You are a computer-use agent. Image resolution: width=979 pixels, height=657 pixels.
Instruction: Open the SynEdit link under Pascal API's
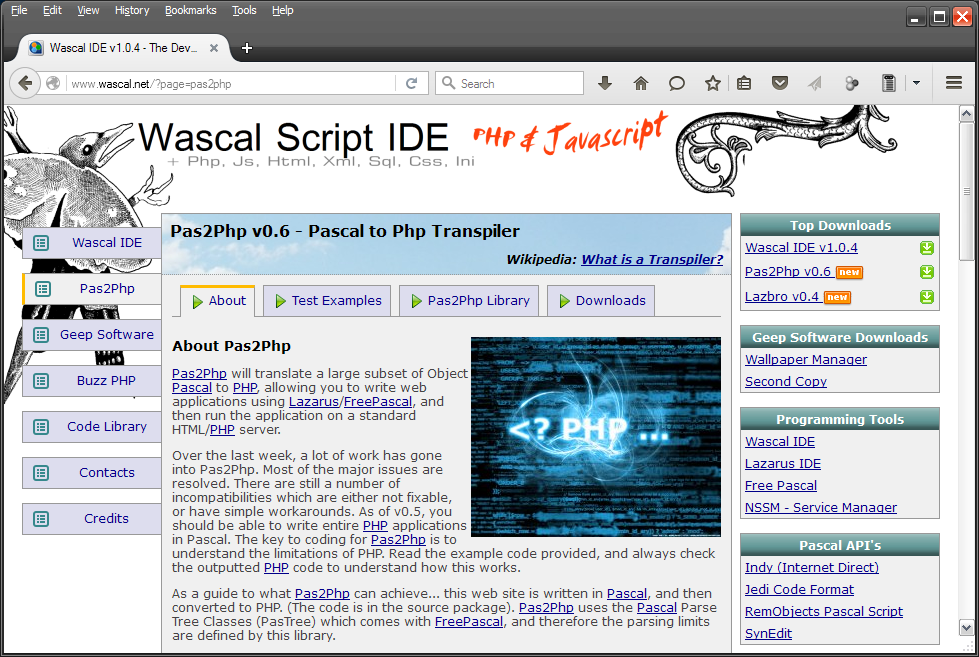coord(767,633)
